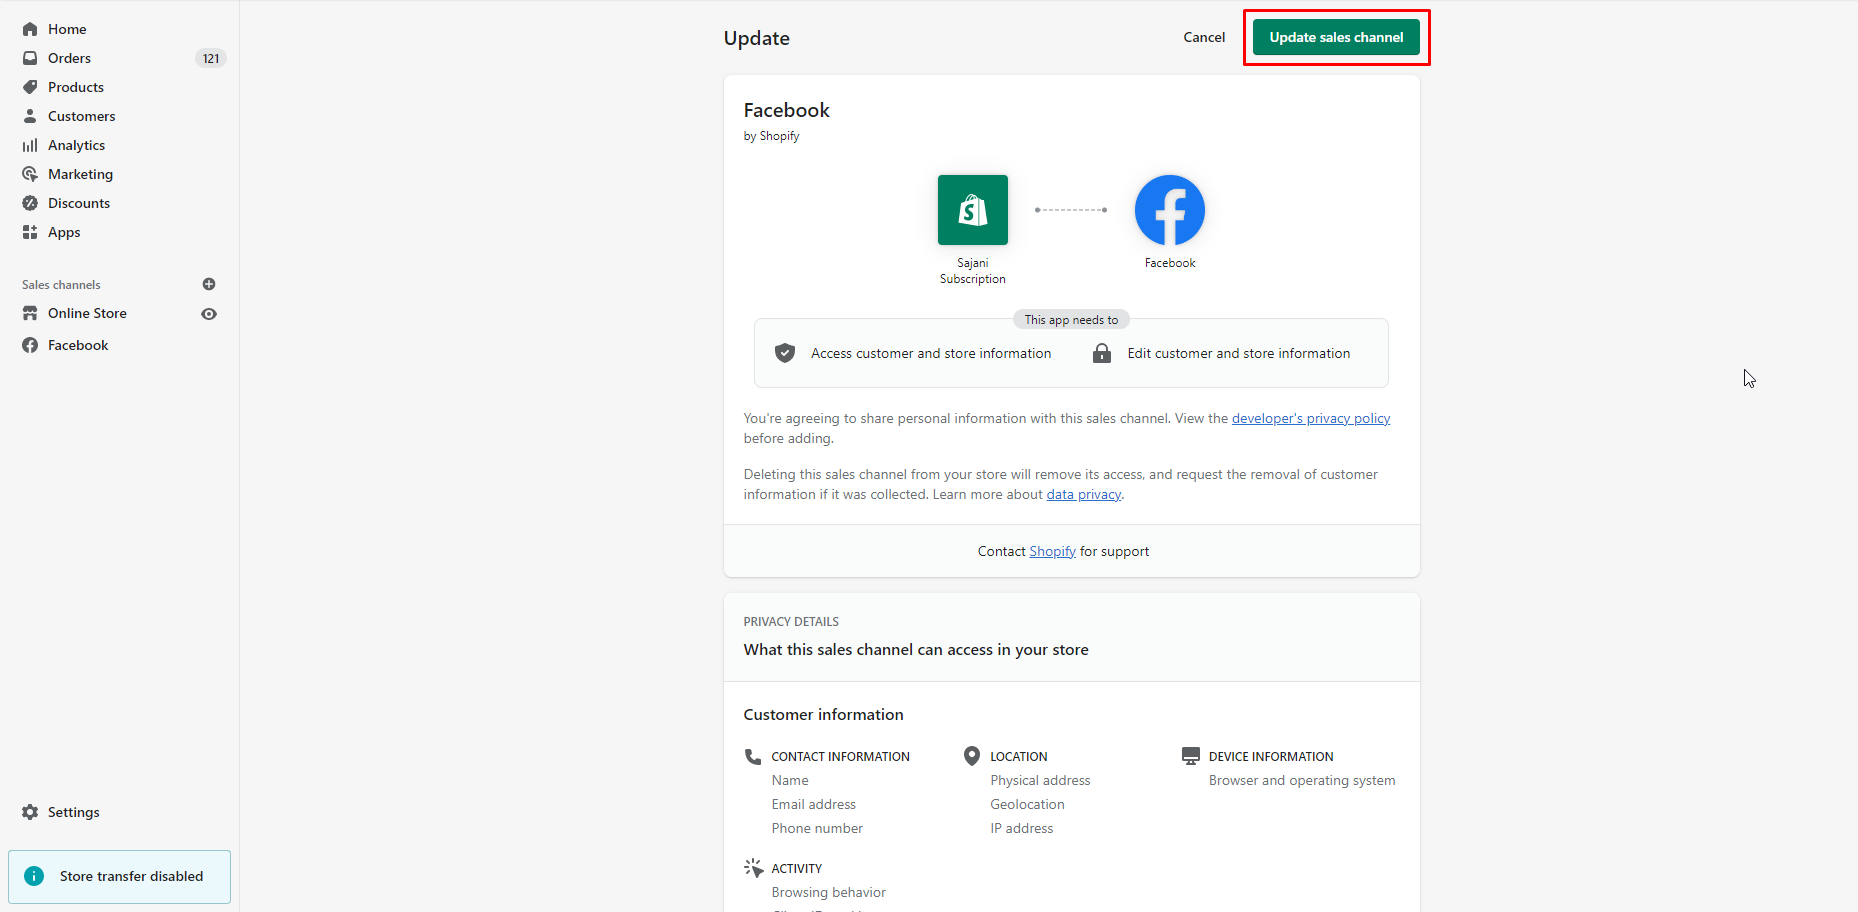Open Customers section
Image resolution: width=1858 pixels, height=912 pixels.
pyautogui.click(x=82, y=116)
